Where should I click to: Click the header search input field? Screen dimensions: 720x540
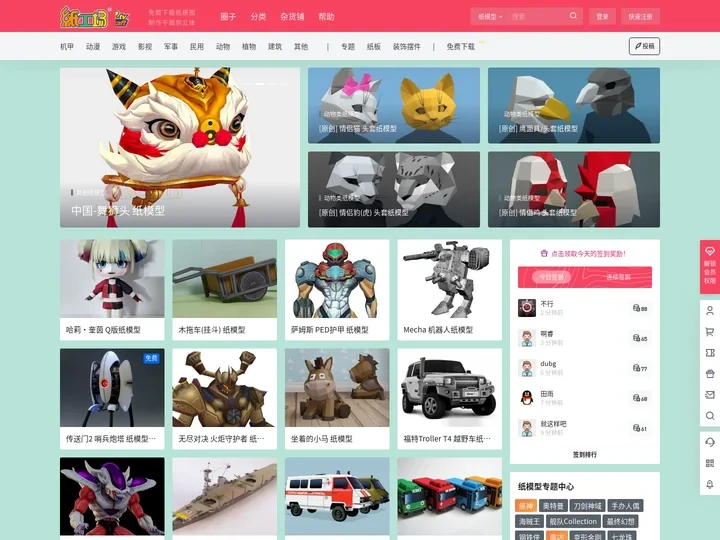coord(537,17)
